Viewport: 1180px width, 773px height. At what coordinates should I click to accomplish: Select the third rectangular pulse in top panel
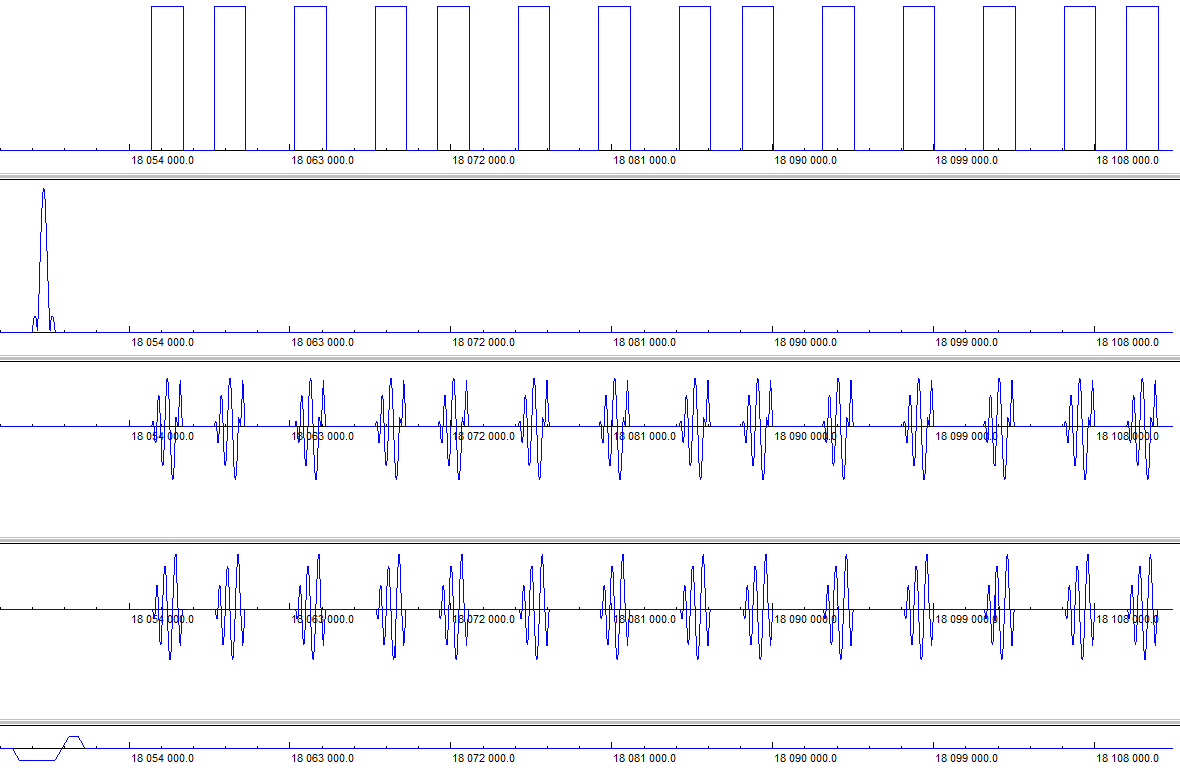[310, 78]
